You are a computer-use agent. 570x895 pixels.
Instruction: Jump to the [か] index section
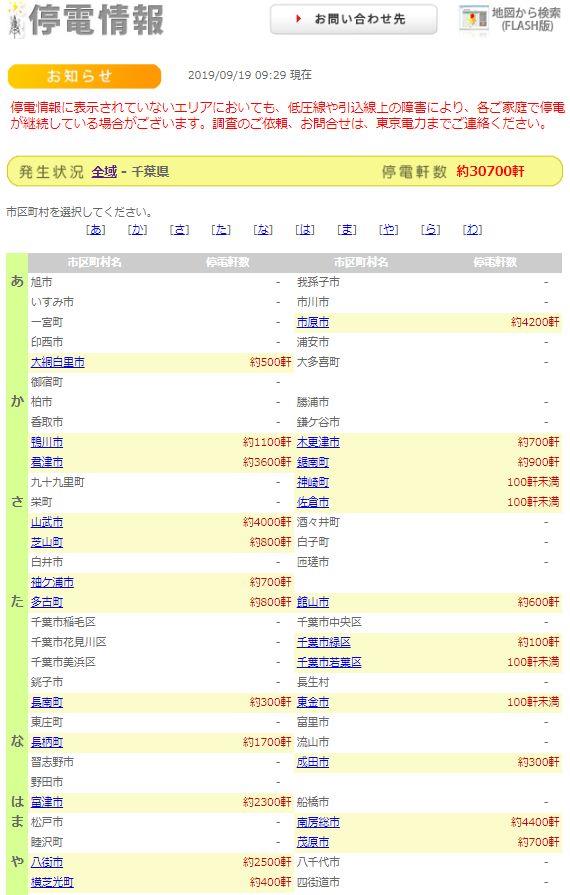coord(137,229)
